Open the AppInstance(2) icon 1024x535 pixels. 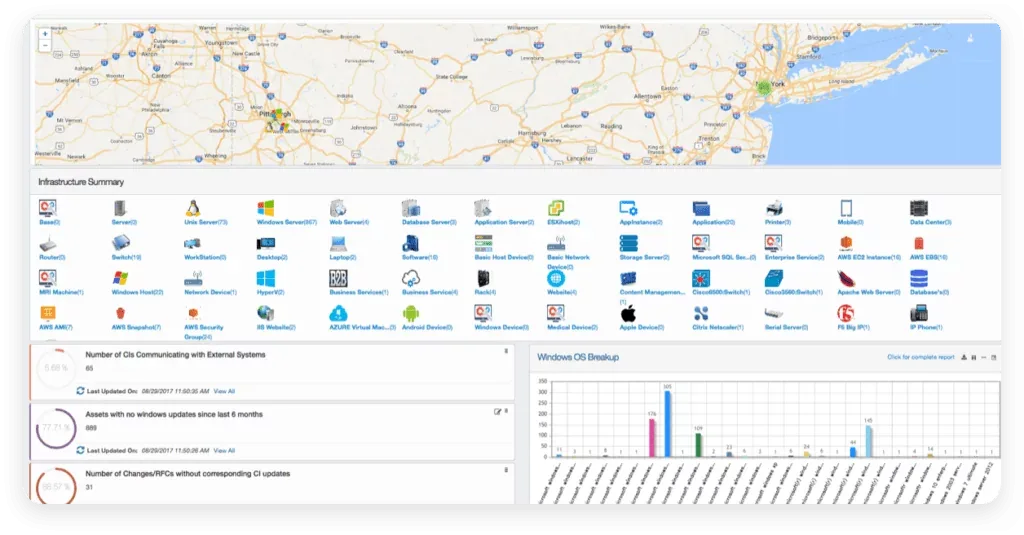[628, 208]
